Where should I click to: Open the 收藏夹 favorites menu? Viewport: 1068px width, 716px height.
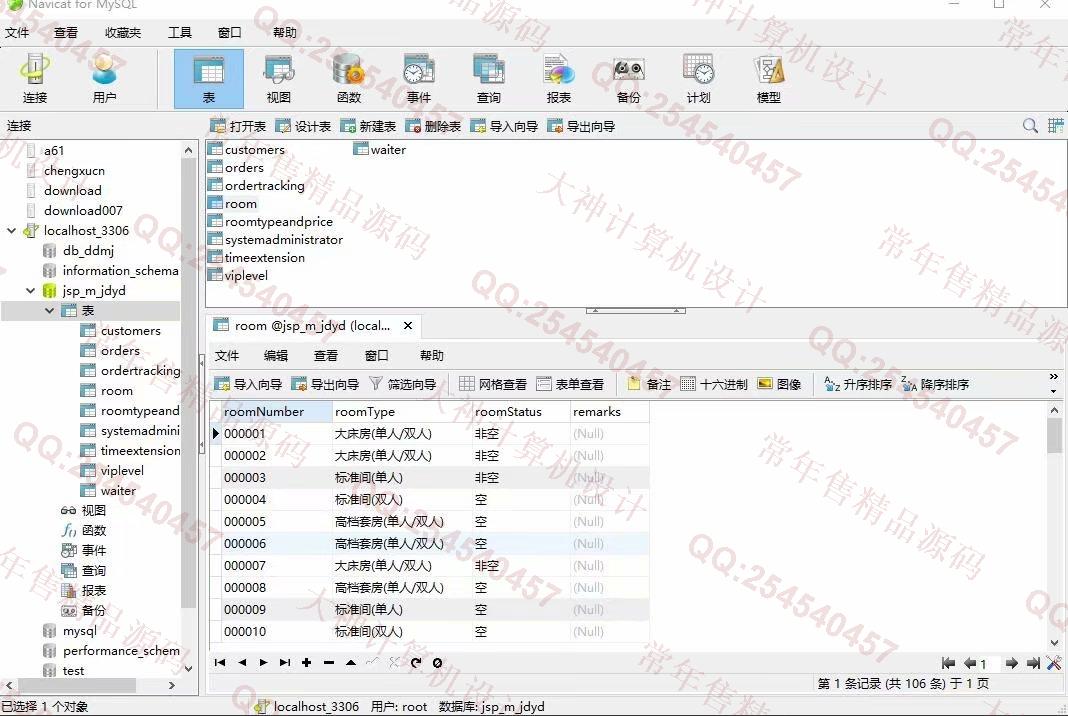click(x=123, y=32)
